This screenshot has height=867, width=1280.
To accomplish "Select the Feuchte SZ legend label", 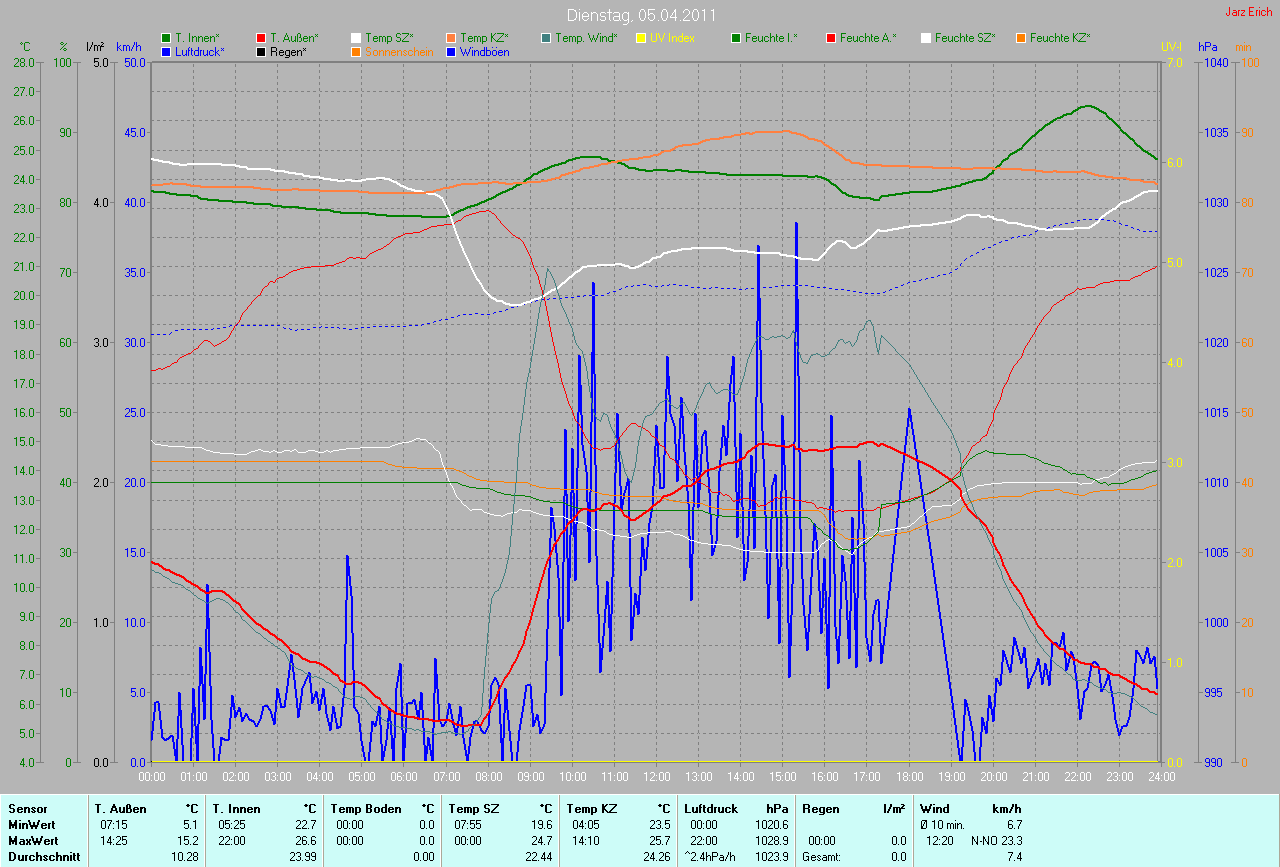I will (x=965, y=38).
